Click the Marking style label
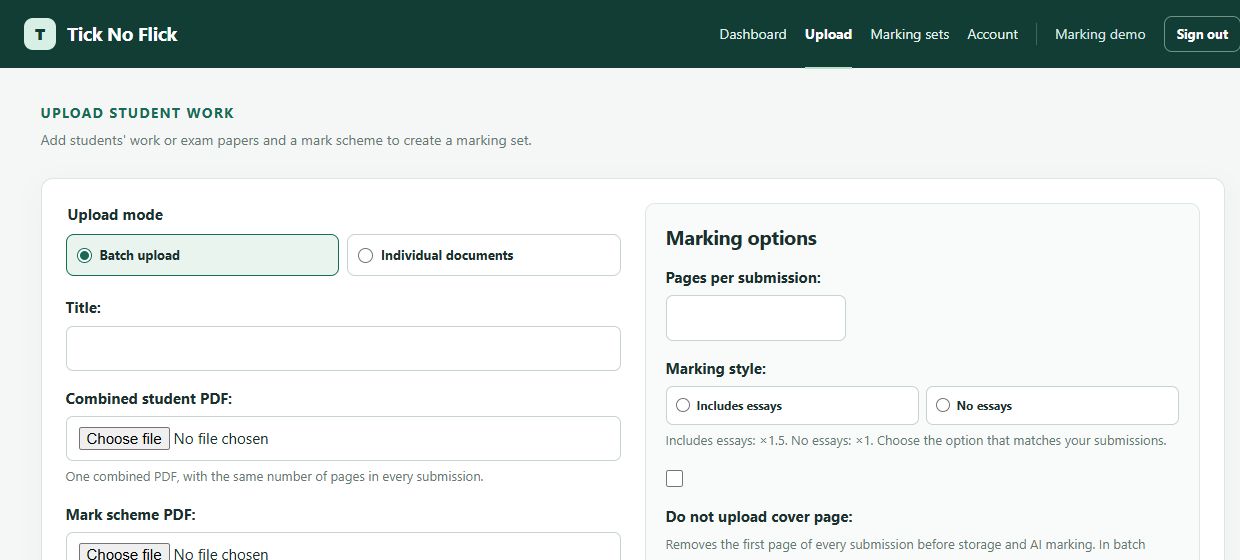Image resolution: width=1240 pixels, height=560 pixels. point(716,368)
